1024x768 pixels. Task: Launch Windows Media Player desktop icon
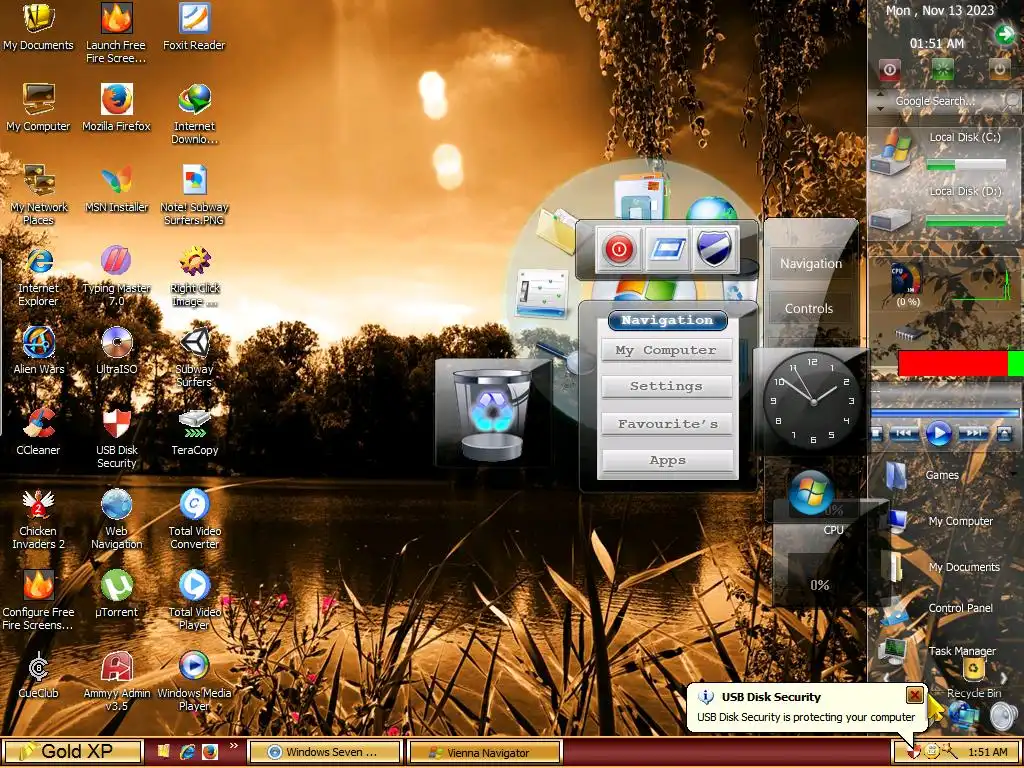[194, 682]
